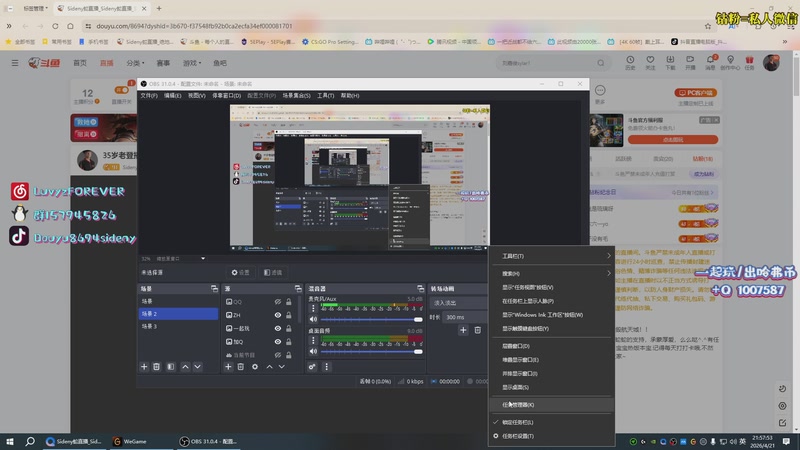Open 淡入淡出 transition dropdown

pos(458,303)
